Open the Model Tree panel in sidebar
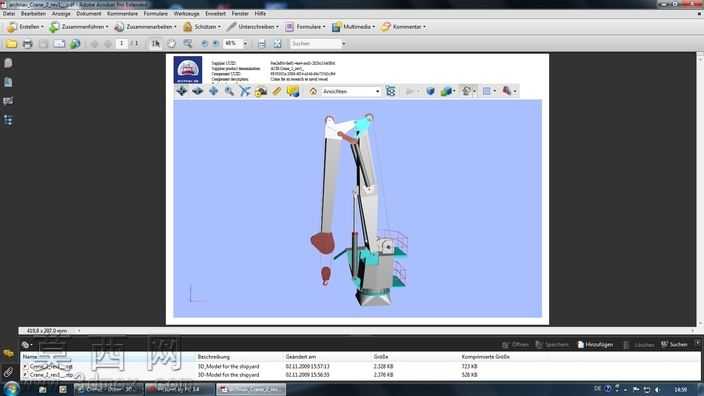 [x=8, y=120]
